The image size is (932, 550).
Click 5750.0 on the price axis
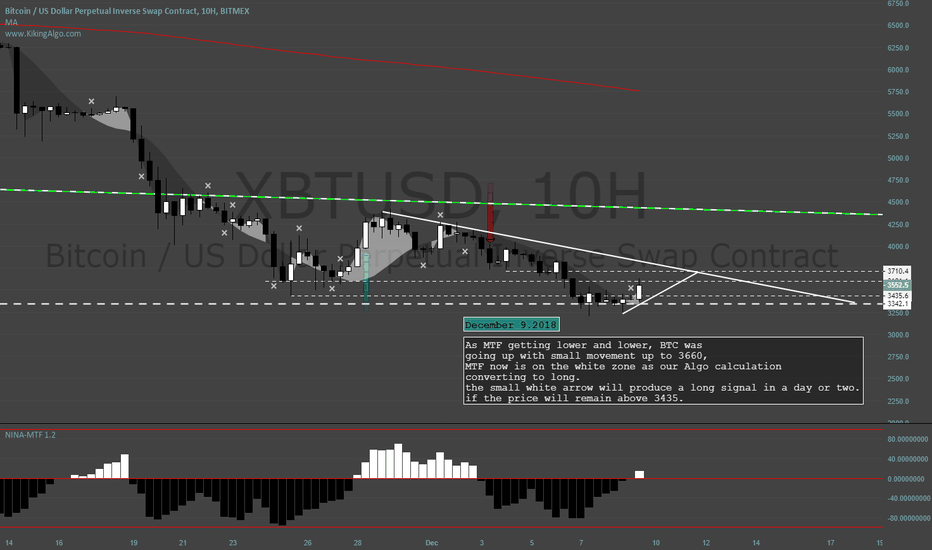click(898, 92)
